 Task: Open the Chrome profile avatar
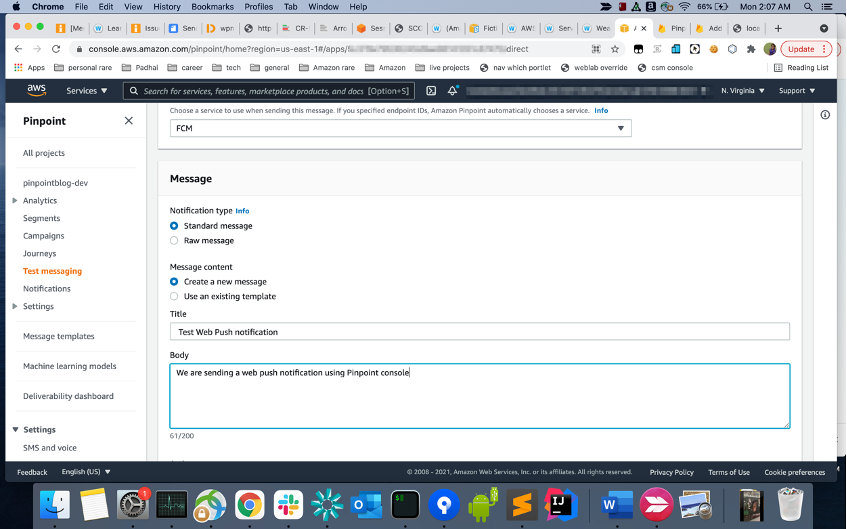[x=770, y=49]
